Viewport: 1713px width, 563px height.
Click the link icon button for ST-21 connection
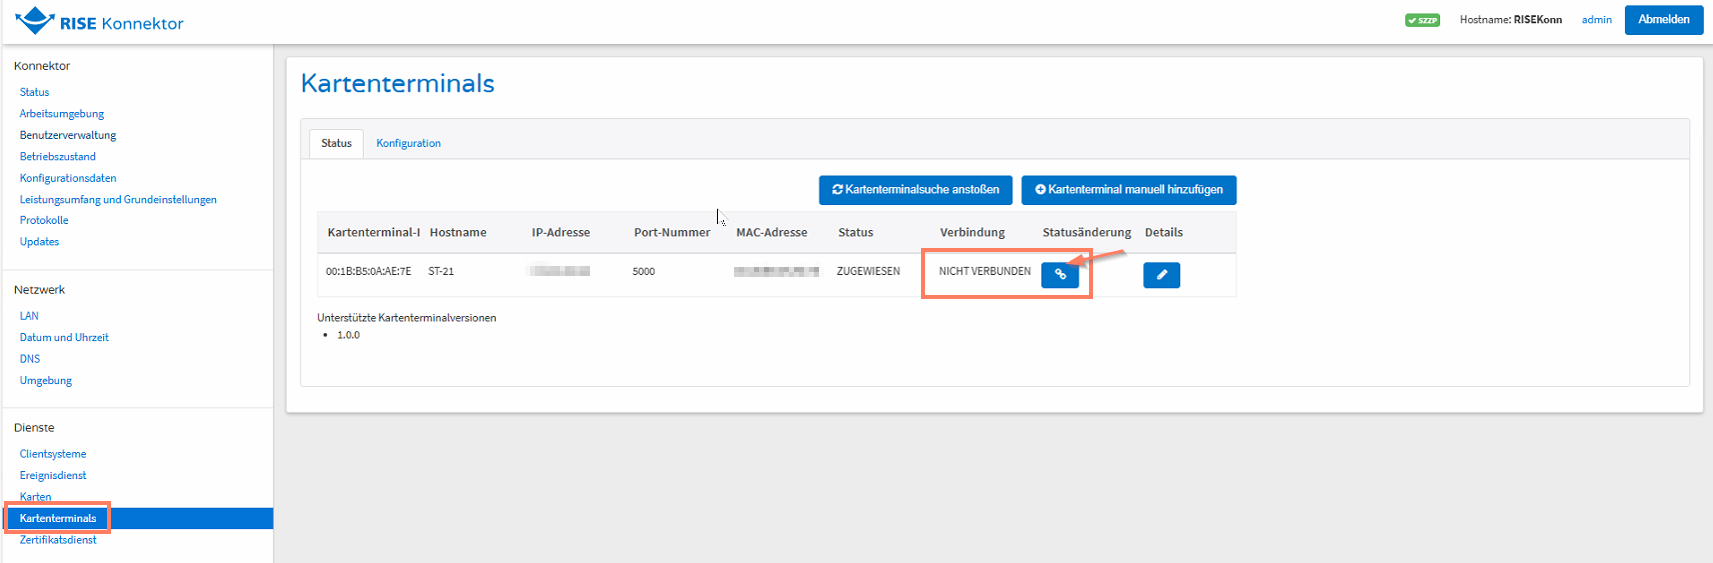pos(1060,274)
